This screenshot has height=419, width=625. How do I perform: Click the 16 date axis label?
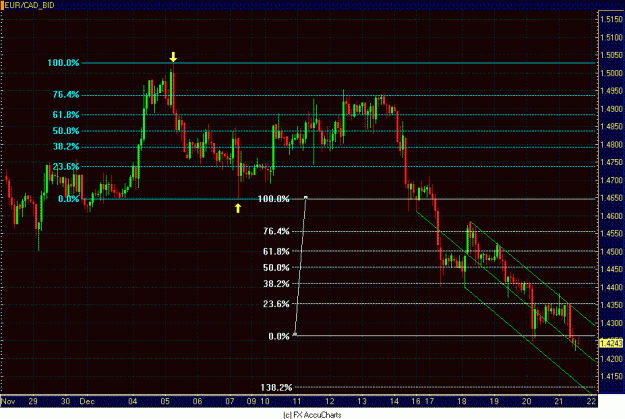coord(416,401)
